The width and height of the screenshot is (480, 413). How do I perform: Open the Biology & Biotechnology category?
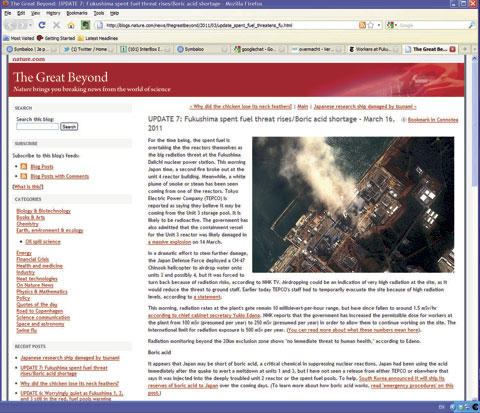tap(44, 211)
